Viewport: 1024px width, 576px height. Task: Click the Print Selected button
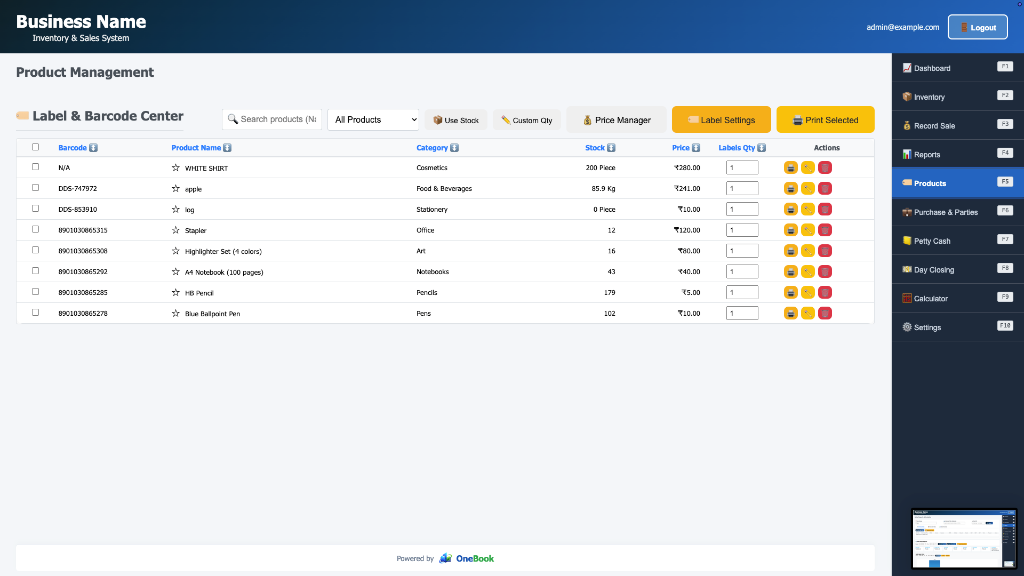tap(825, 120)
